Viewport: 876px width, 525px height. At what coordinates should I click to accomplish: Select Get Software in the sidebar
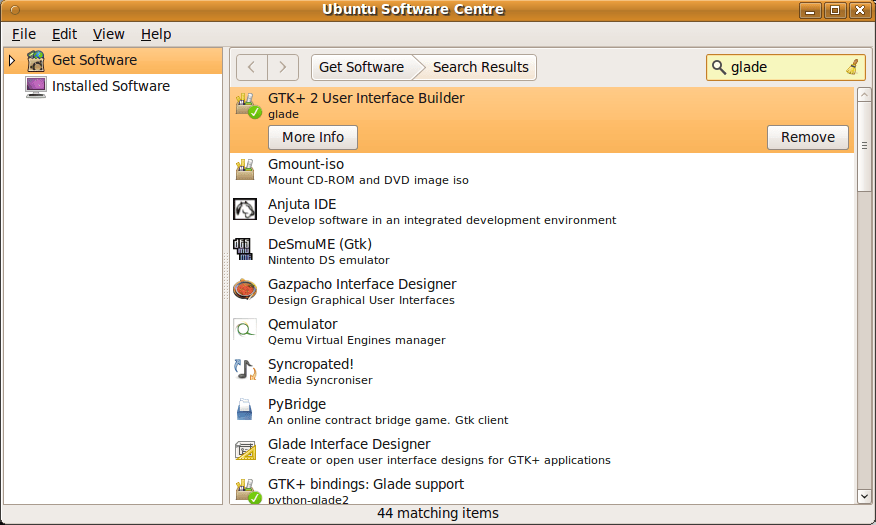(113, 60)
